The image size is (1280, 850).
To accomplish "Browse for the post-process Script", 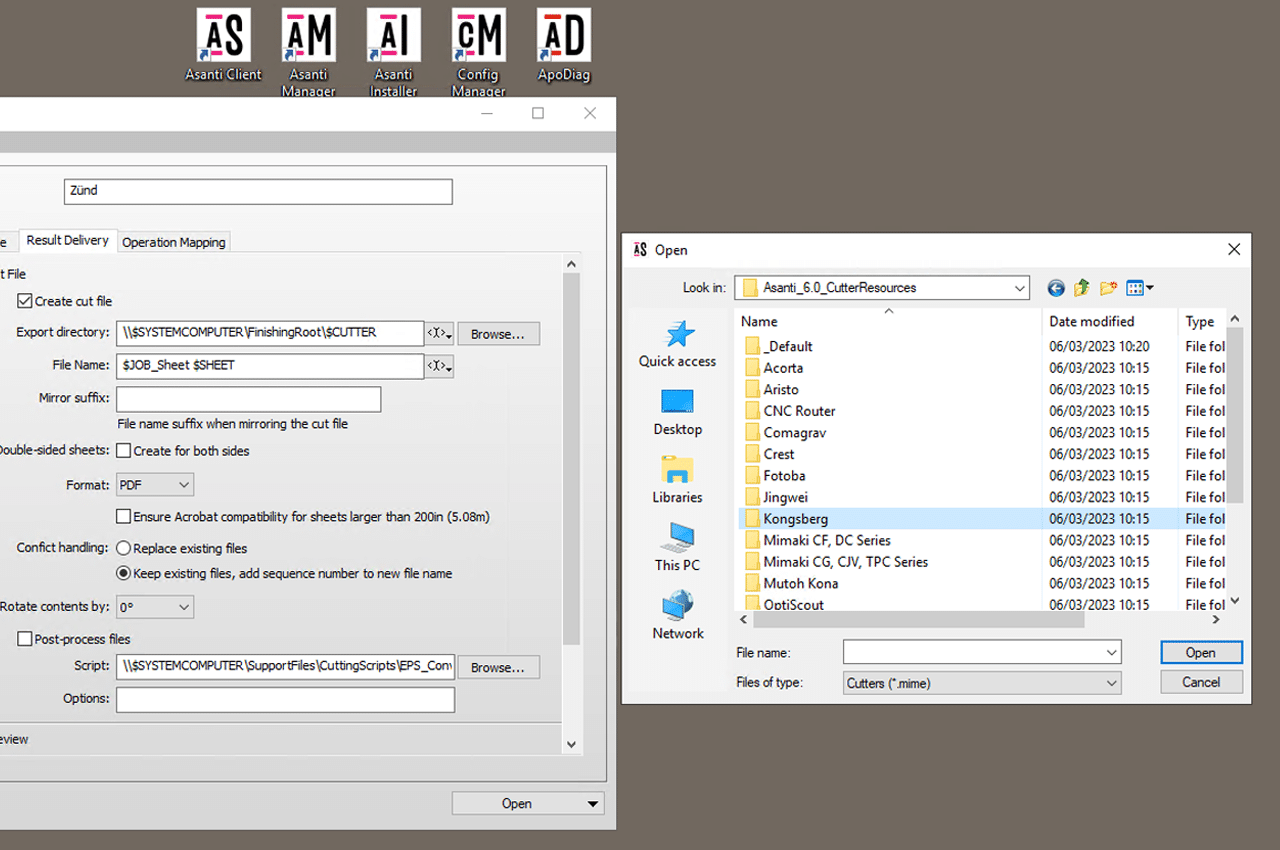I will (499, 667).
